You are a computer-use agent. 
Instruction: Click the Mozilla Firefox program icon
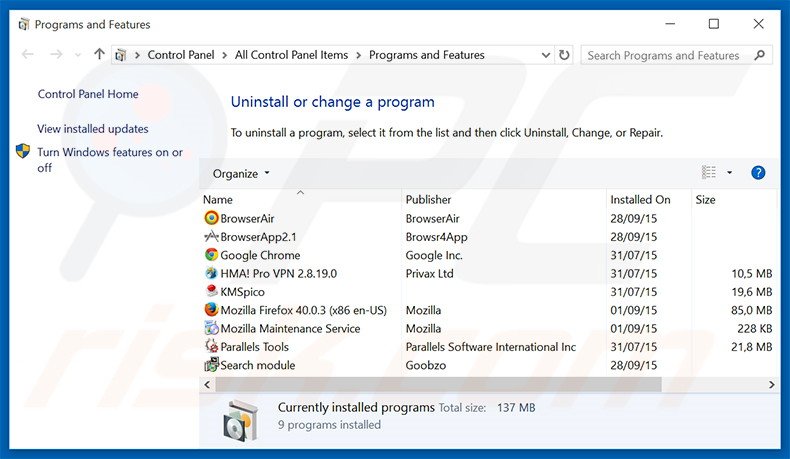pyautogui.click(x=211, y=309)
